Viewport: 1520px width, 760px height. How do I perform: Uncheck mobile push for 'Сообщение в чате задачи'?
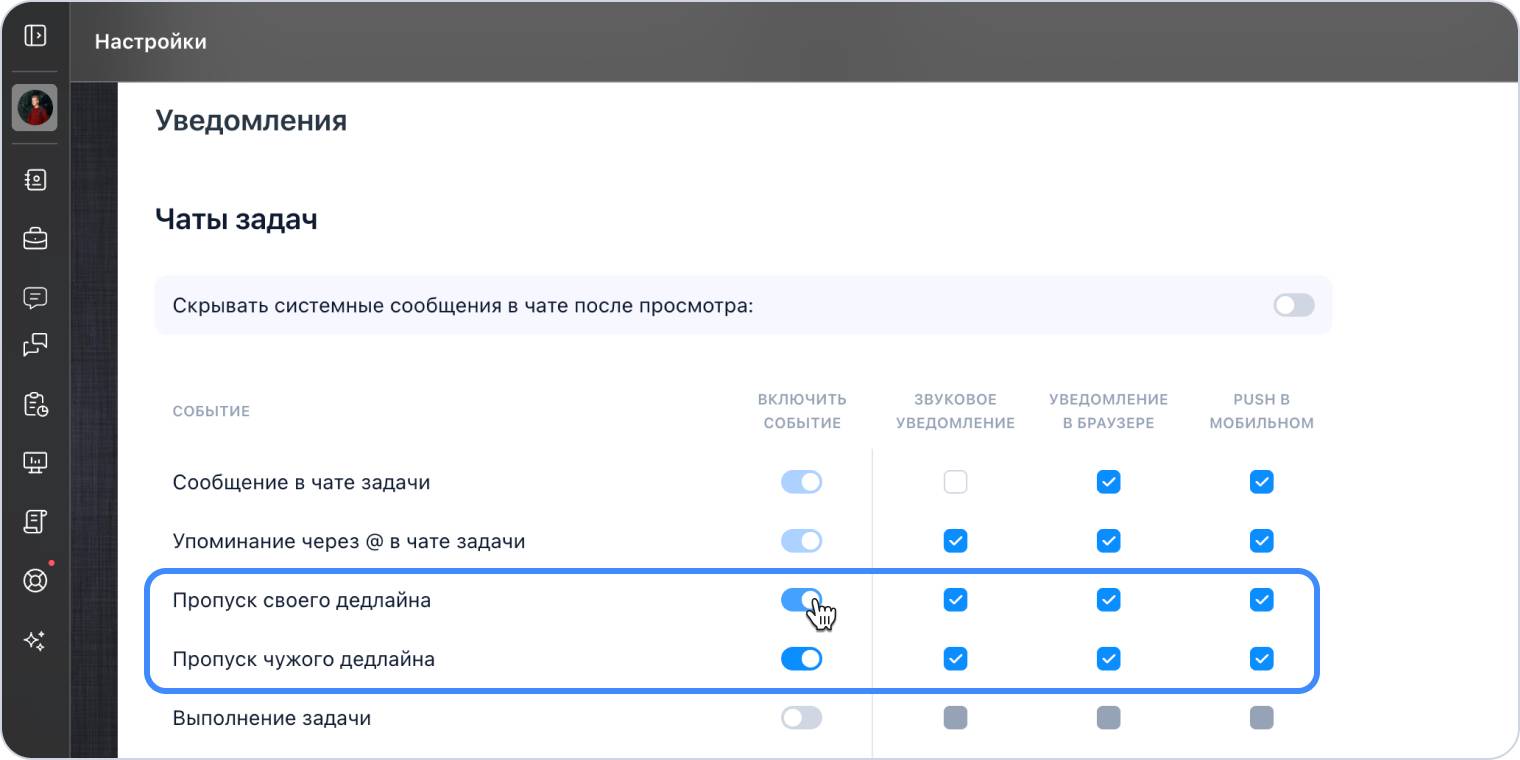point(1261,483)
